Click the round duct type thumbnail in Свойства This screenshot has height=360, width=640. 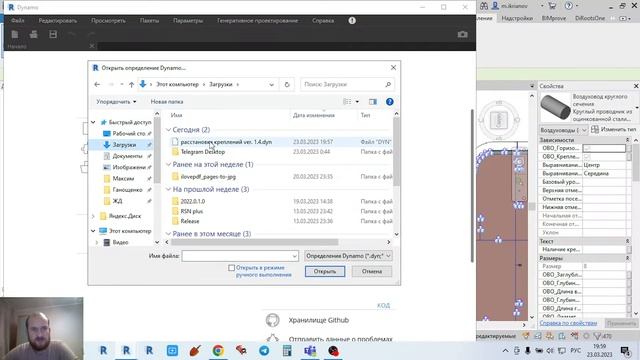pos(555,107)
